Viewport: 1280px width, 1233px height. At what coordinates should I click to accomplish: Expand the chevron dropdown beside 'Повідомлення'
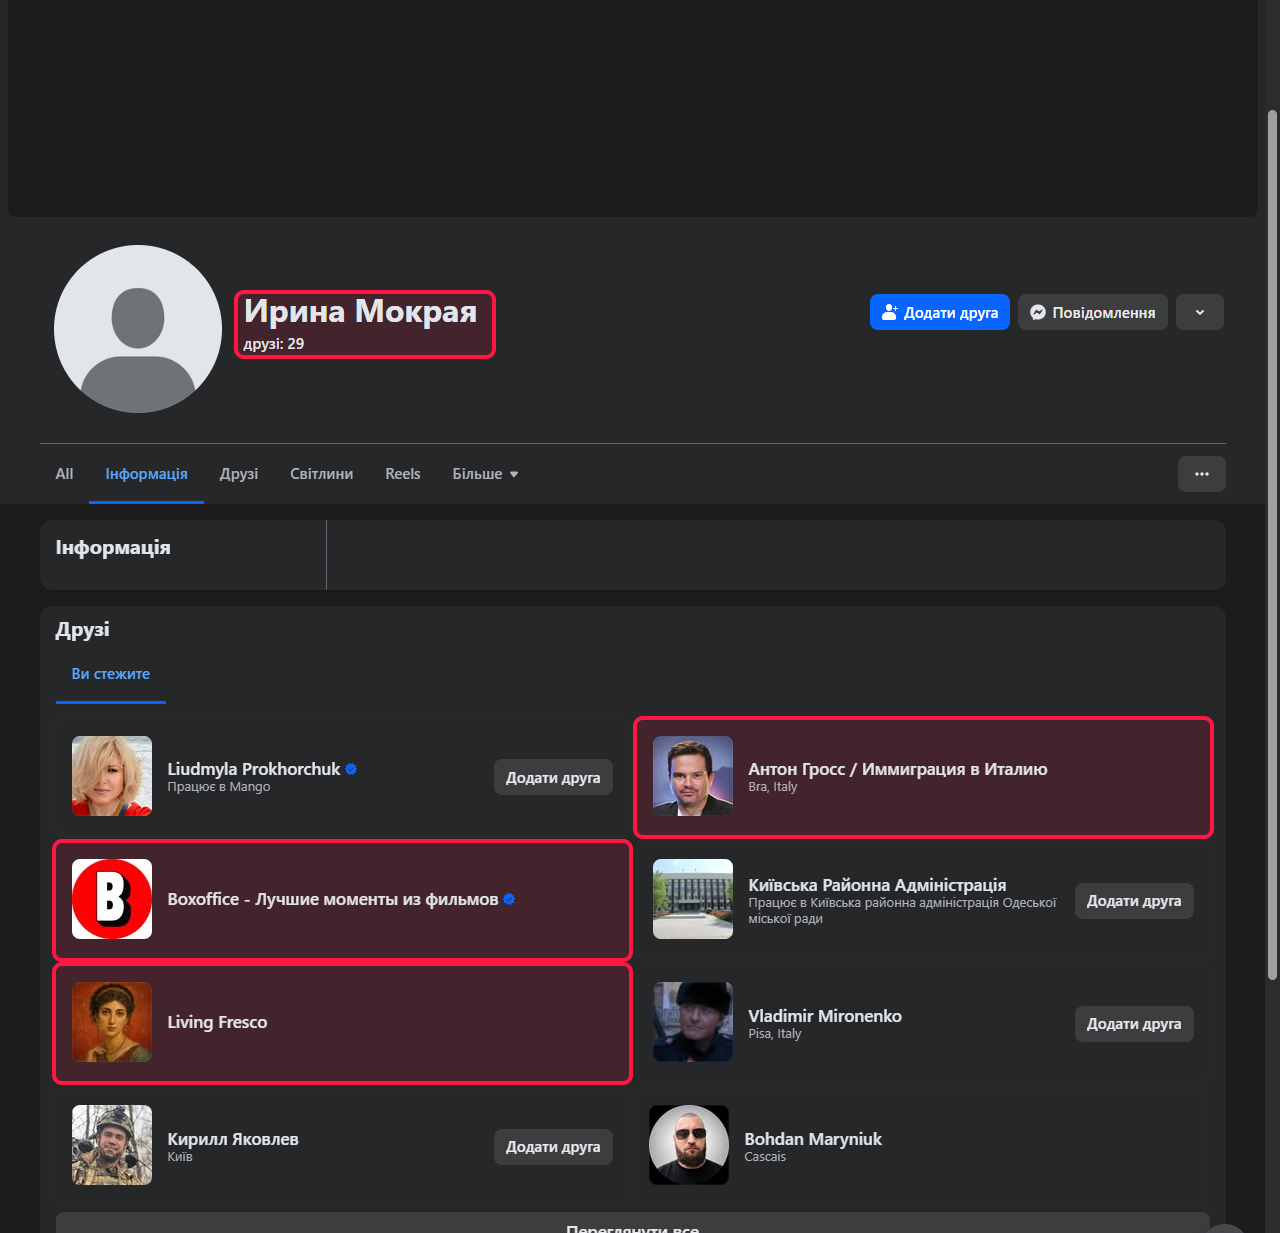(x=1200, y=312)
